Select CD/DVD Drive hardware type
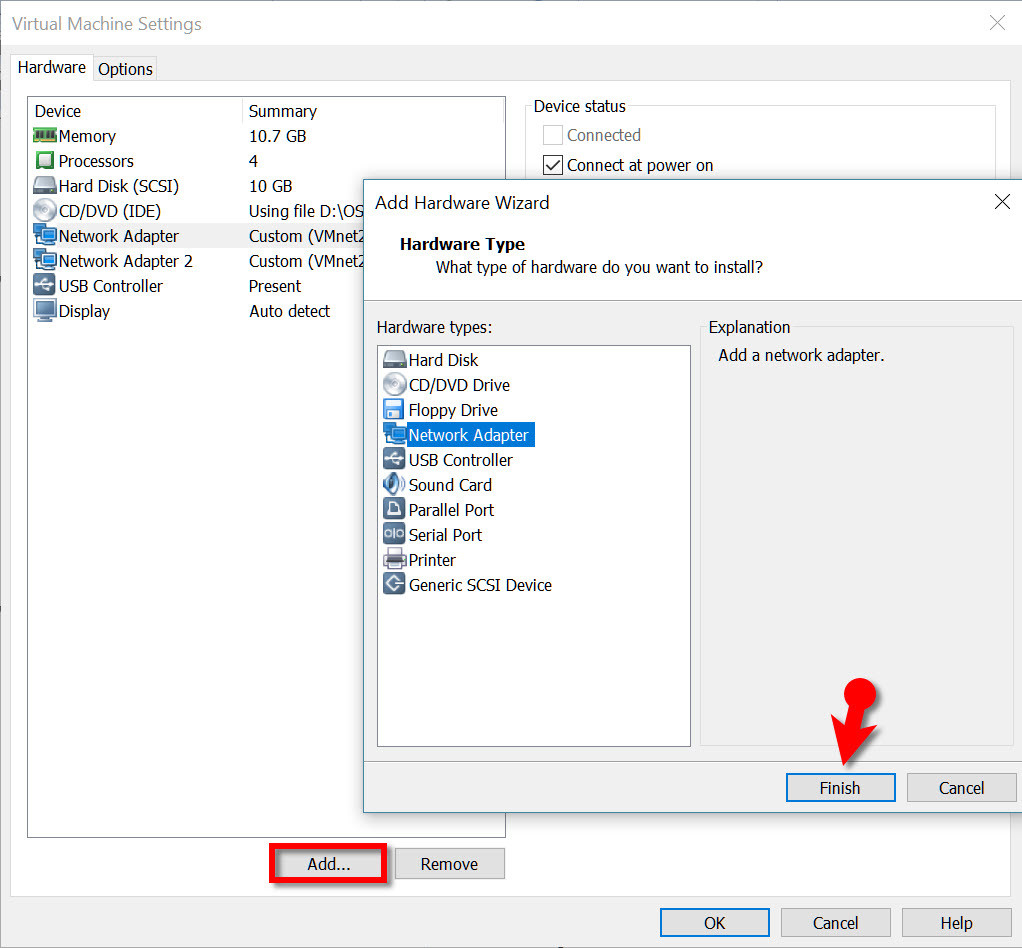This screenshot has width=1022, height=948. (459, 385)
